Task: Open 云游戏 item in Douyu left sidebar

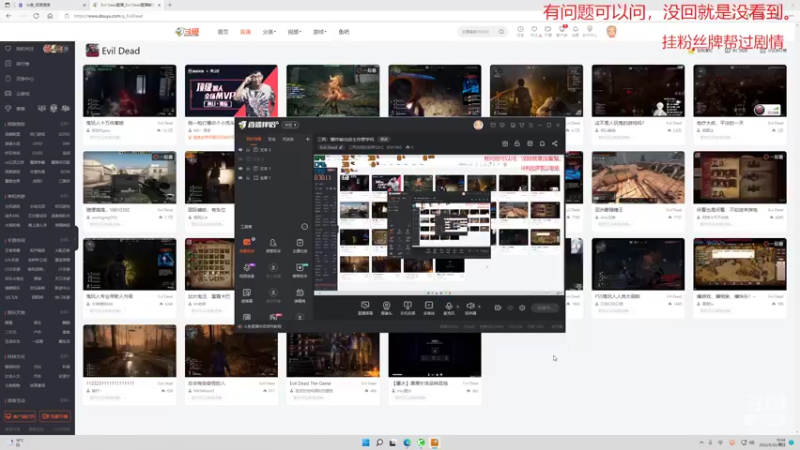Action: [18, 94]
